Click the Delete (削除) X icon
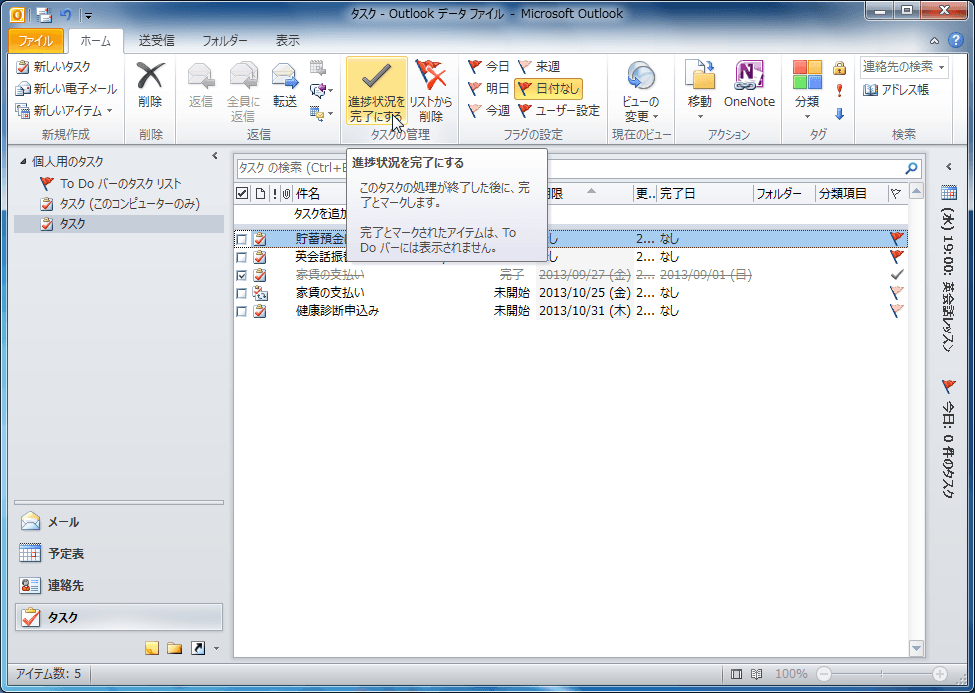975x693 pixels. point(150,77)
